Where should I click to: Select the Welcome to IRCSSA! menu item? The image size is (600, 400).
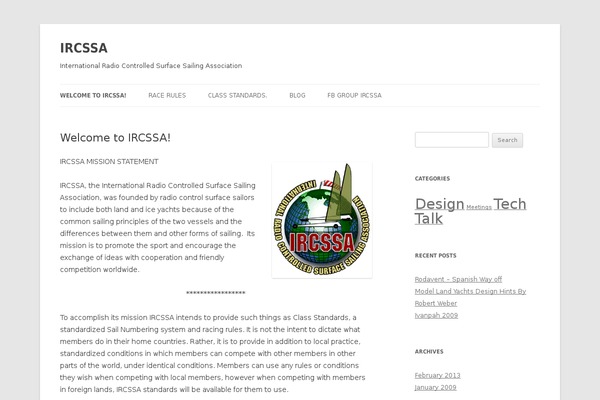point(93,95)
